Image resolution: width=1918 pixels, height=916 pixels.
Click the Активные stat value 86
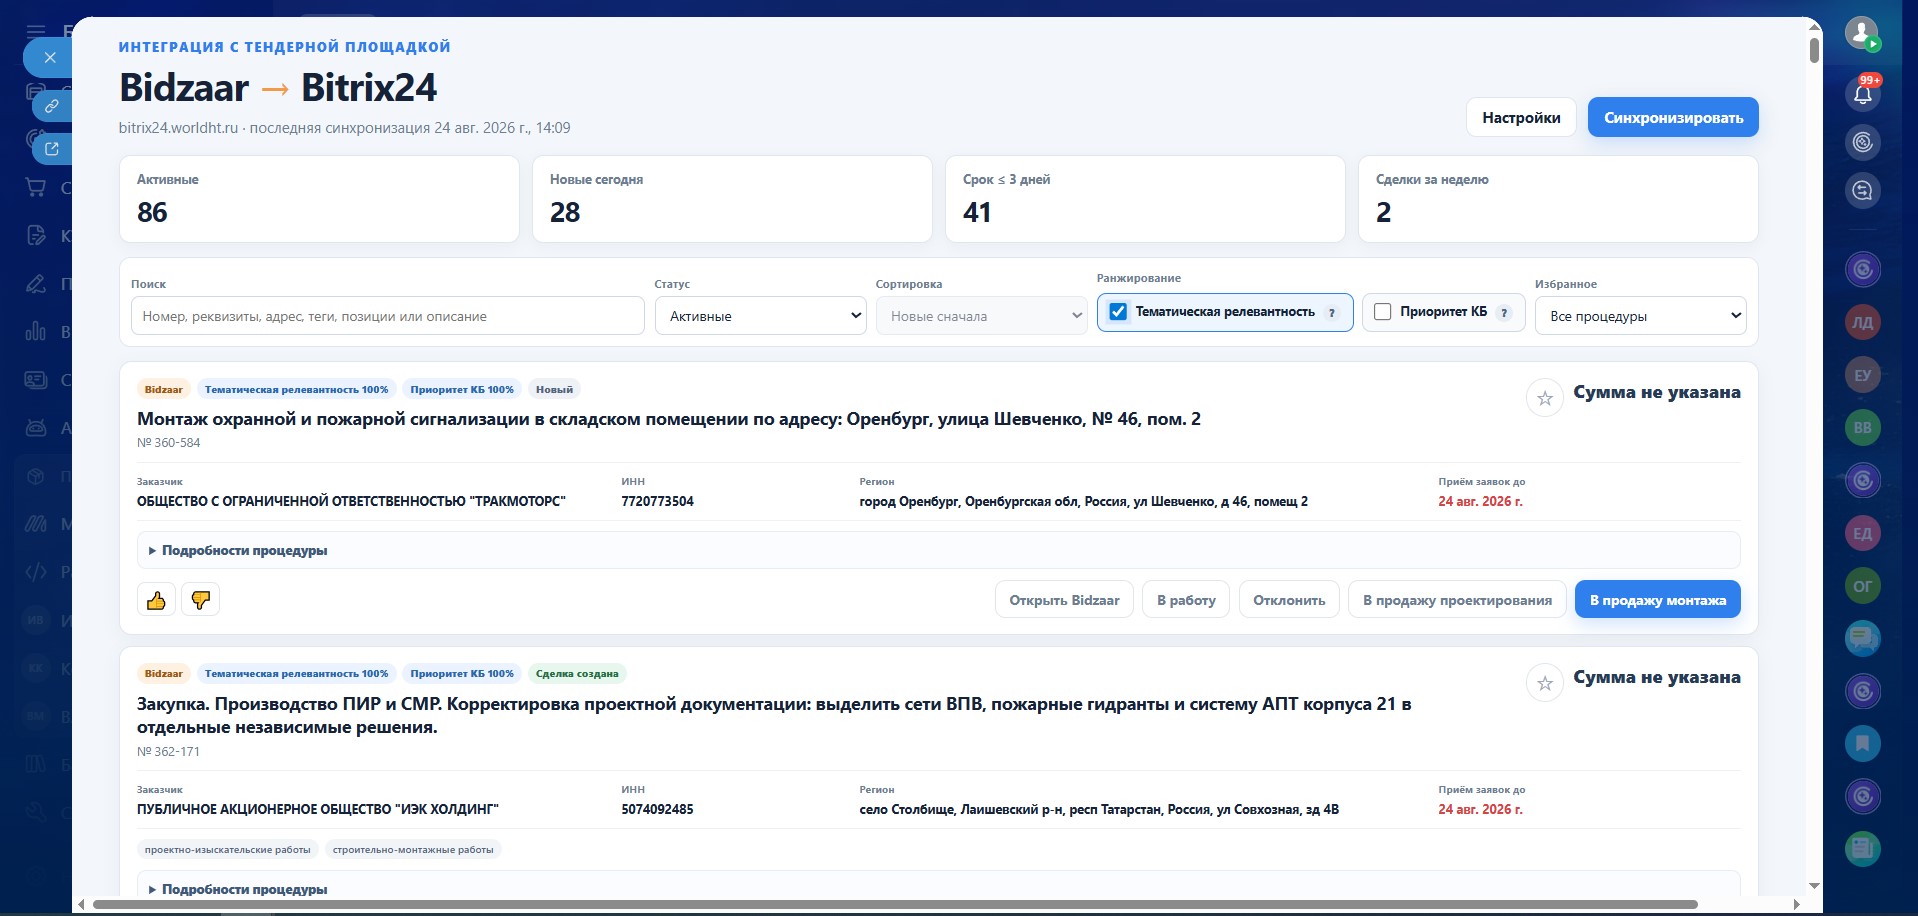coord(152,212)
